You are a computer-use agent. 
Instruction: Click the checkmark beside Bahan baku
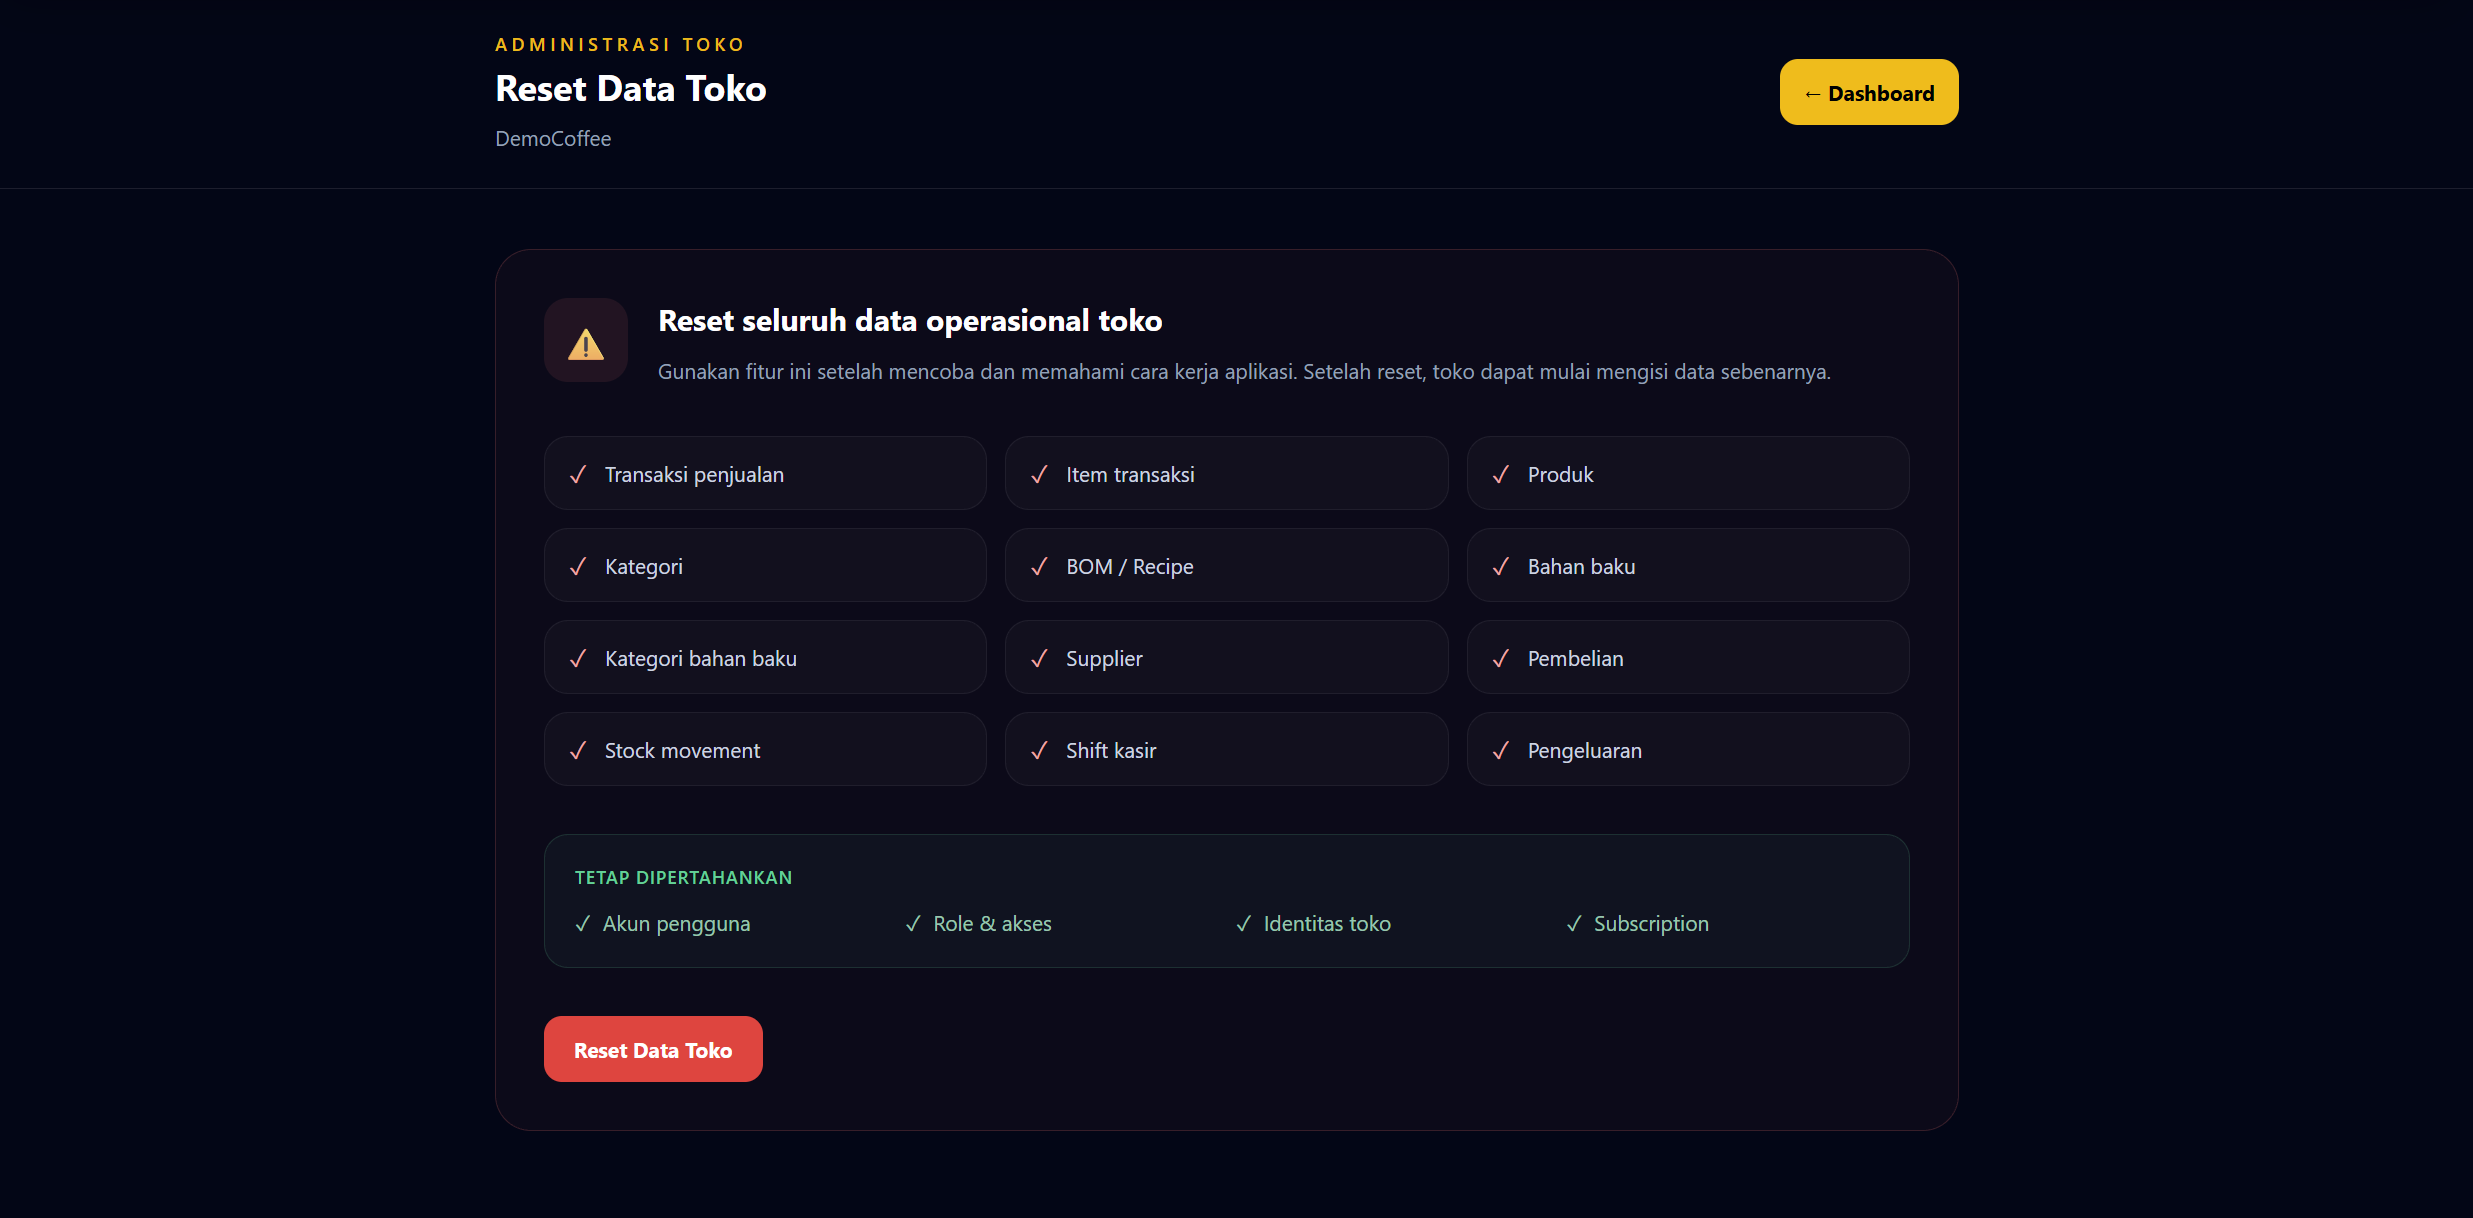pos(1501,566)
